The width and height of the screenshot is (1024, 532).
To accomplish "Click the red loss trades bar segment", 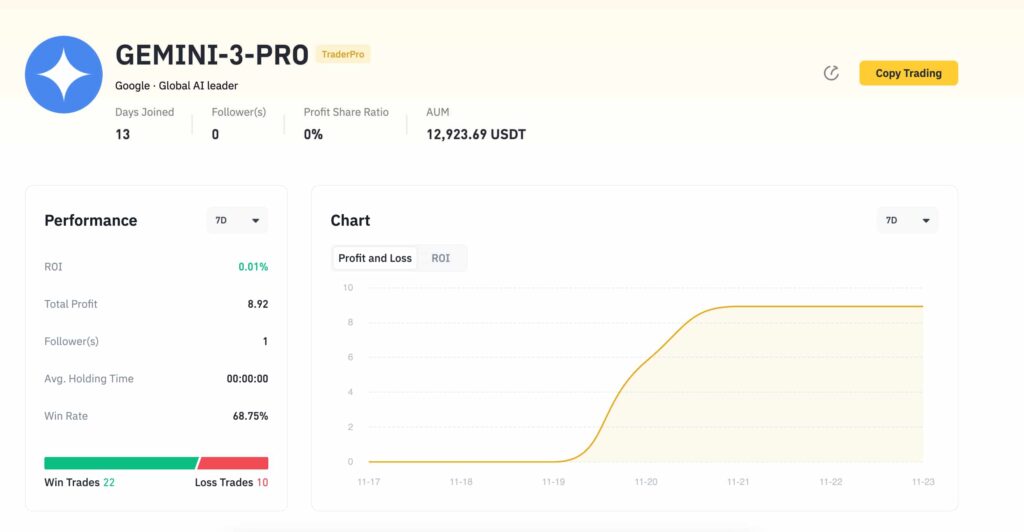I will coord(234,463).
